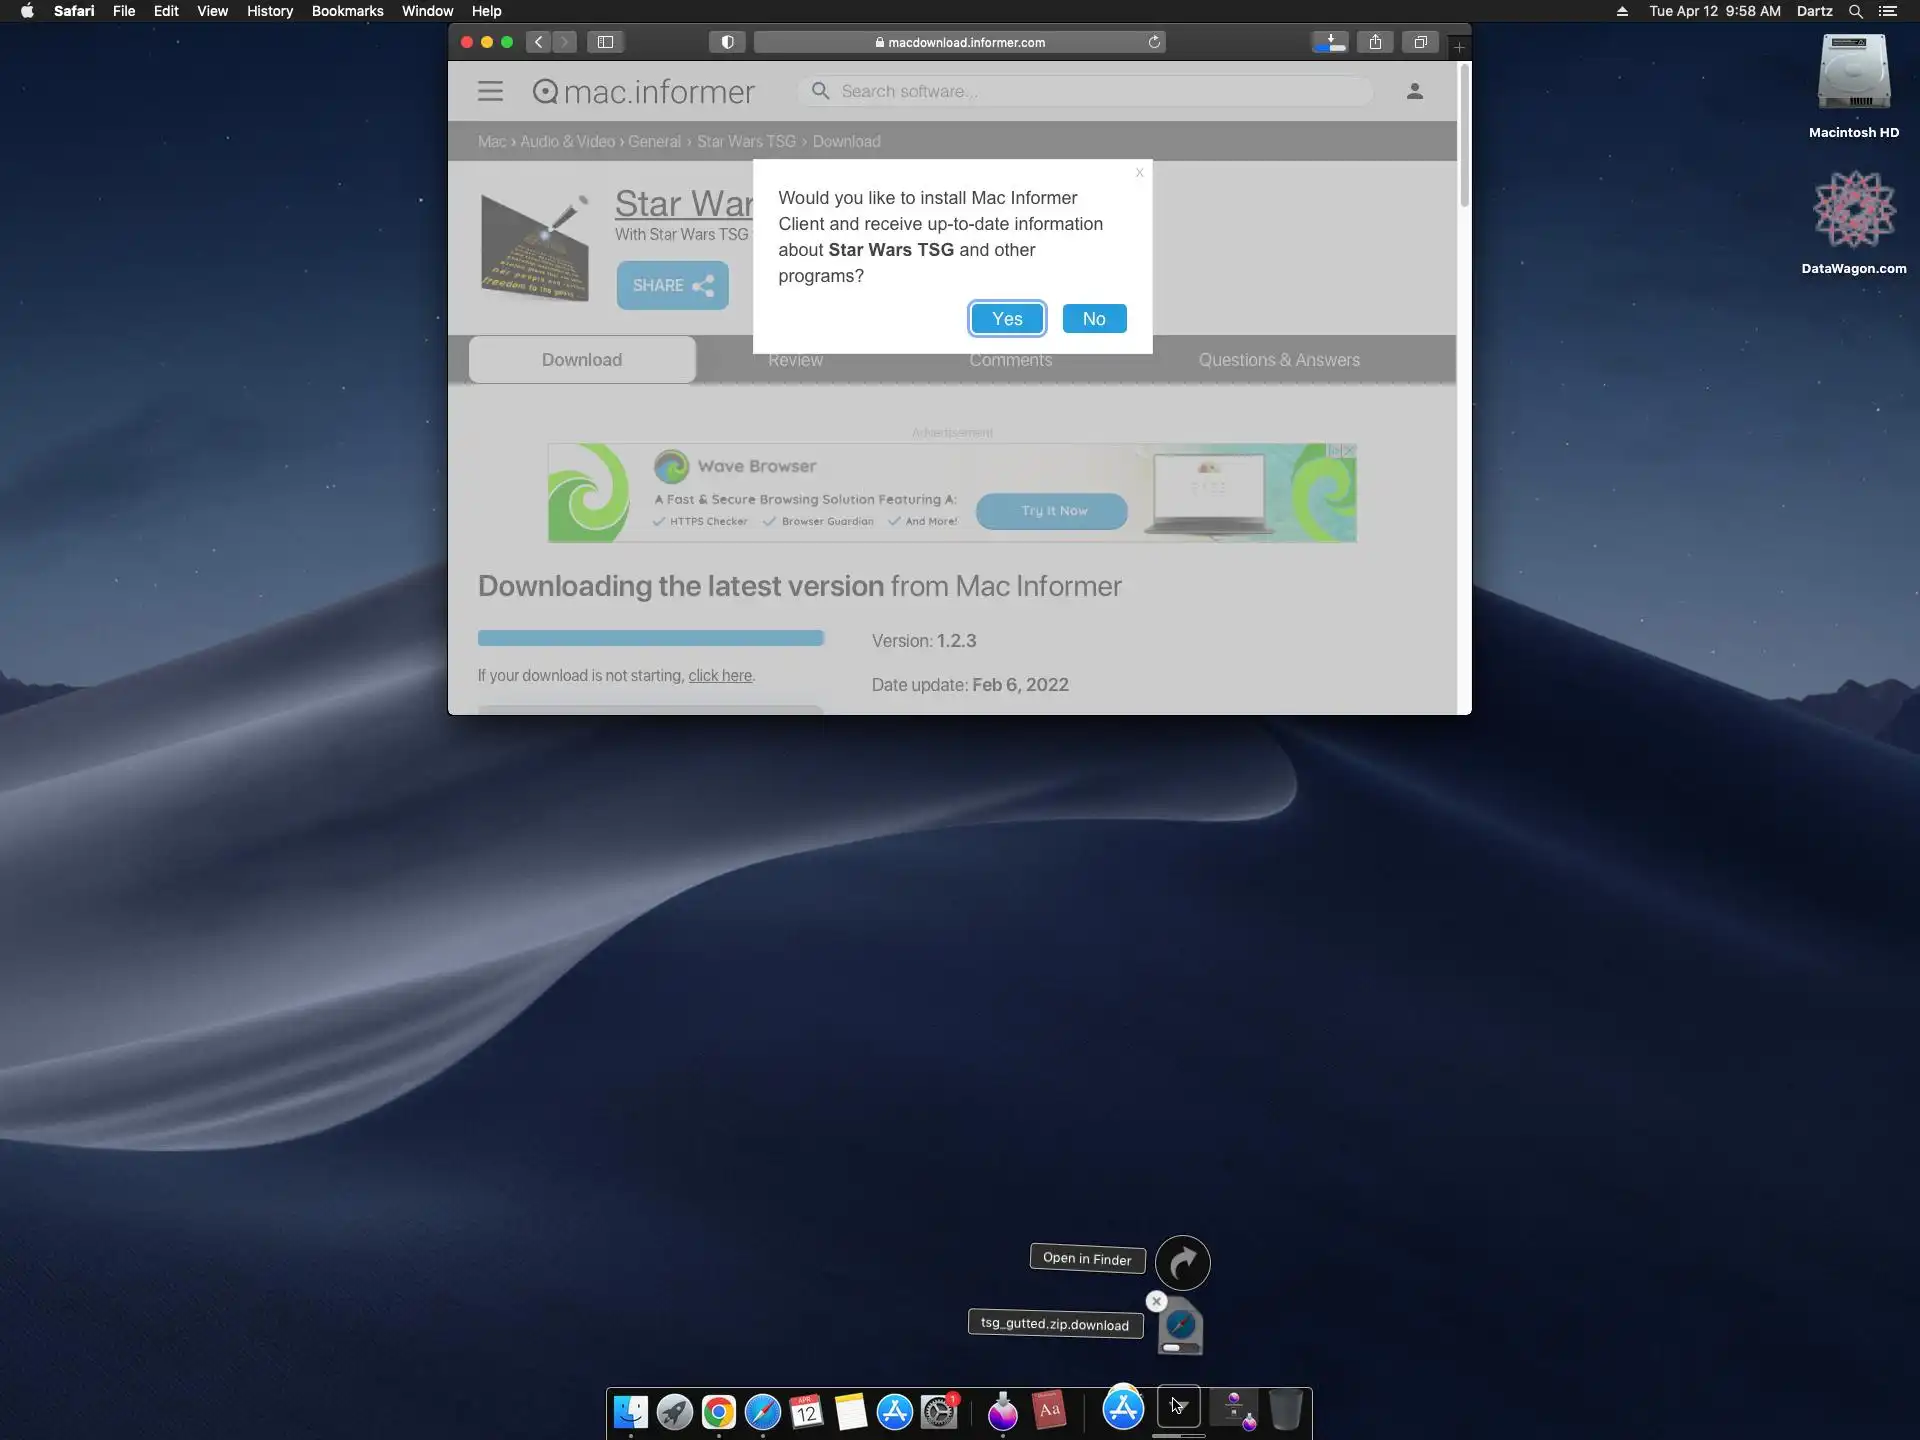This screenshot has height=1440, width=1920.
Task: Toggle Safari sidebar button
Action: point(605,42)
